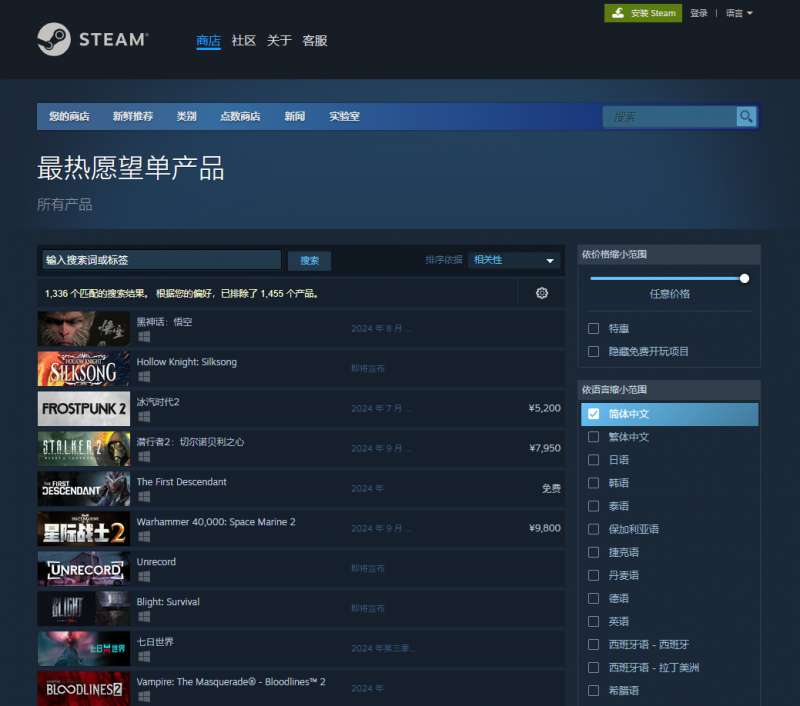Select the 点数商店 tab
The image size is (800, 706).
click(240, 117)
